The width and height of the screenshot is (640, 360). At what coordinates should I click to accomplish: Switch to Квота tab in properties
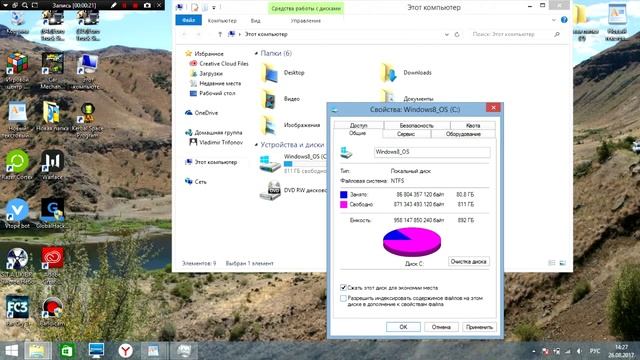click(x=473, y=125)
